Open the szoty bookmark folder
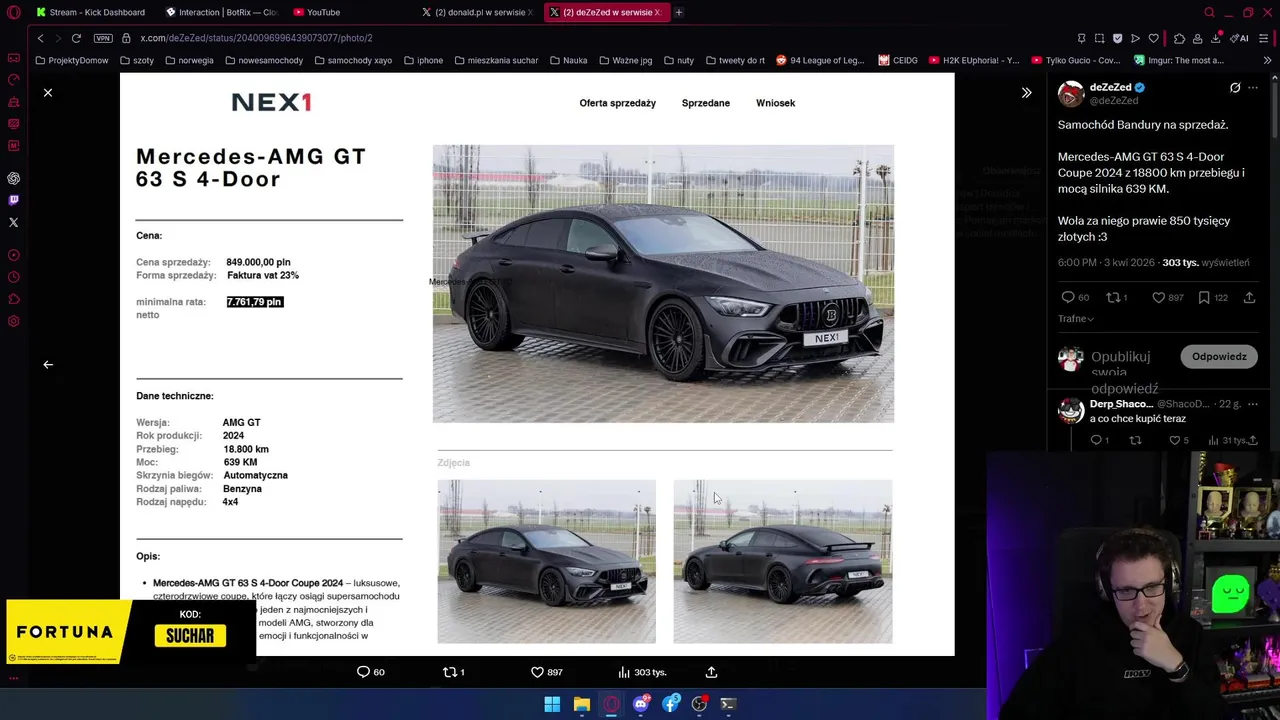Screen dimensions: 1280x720 [x=135, y=60]
